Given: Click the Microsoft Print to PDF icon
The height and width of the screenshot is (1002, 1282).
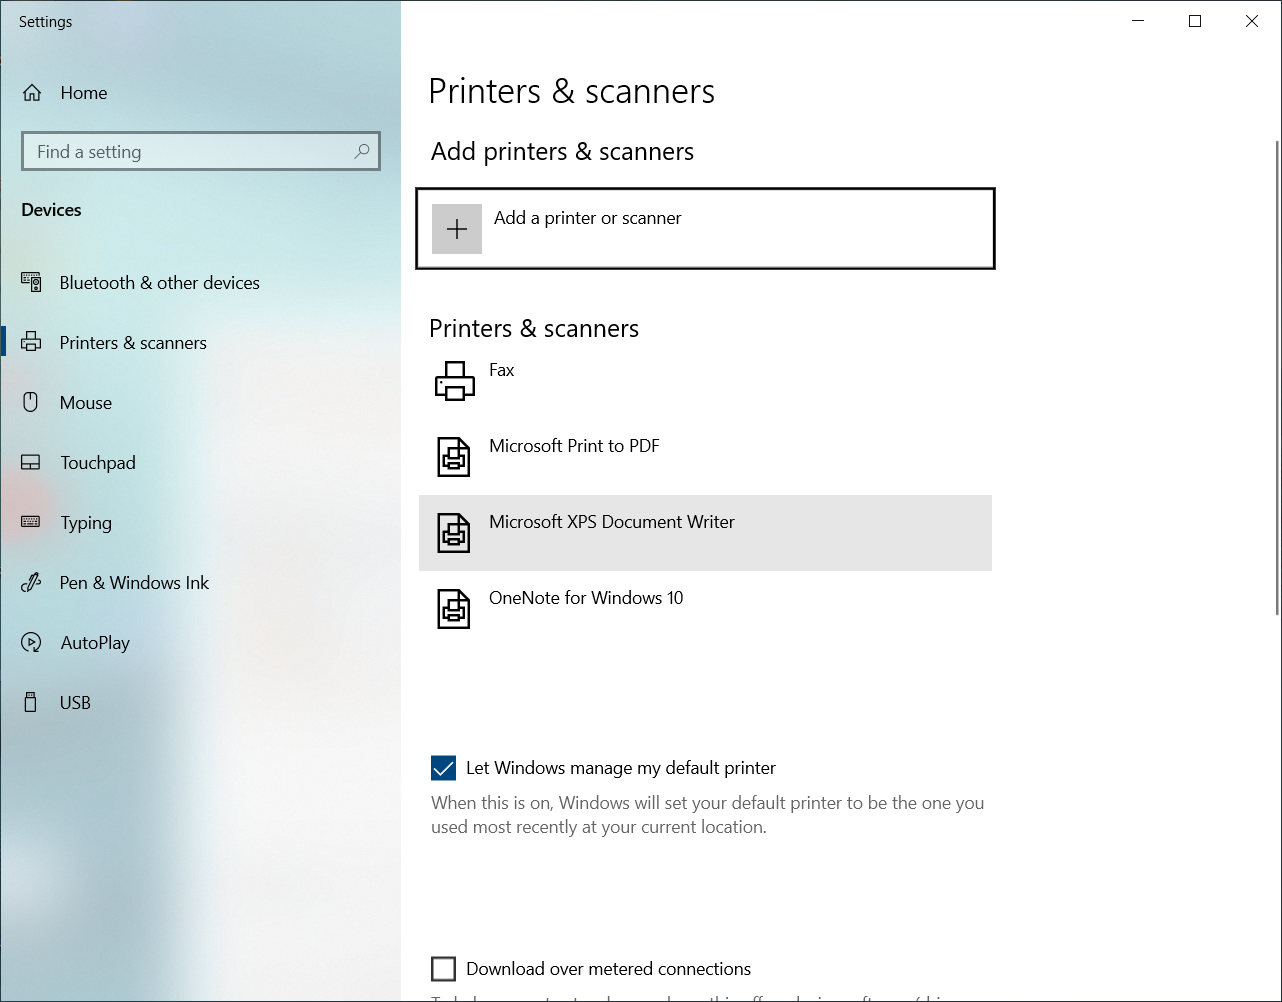Looking at the screenshot, I should click(454, 457).
